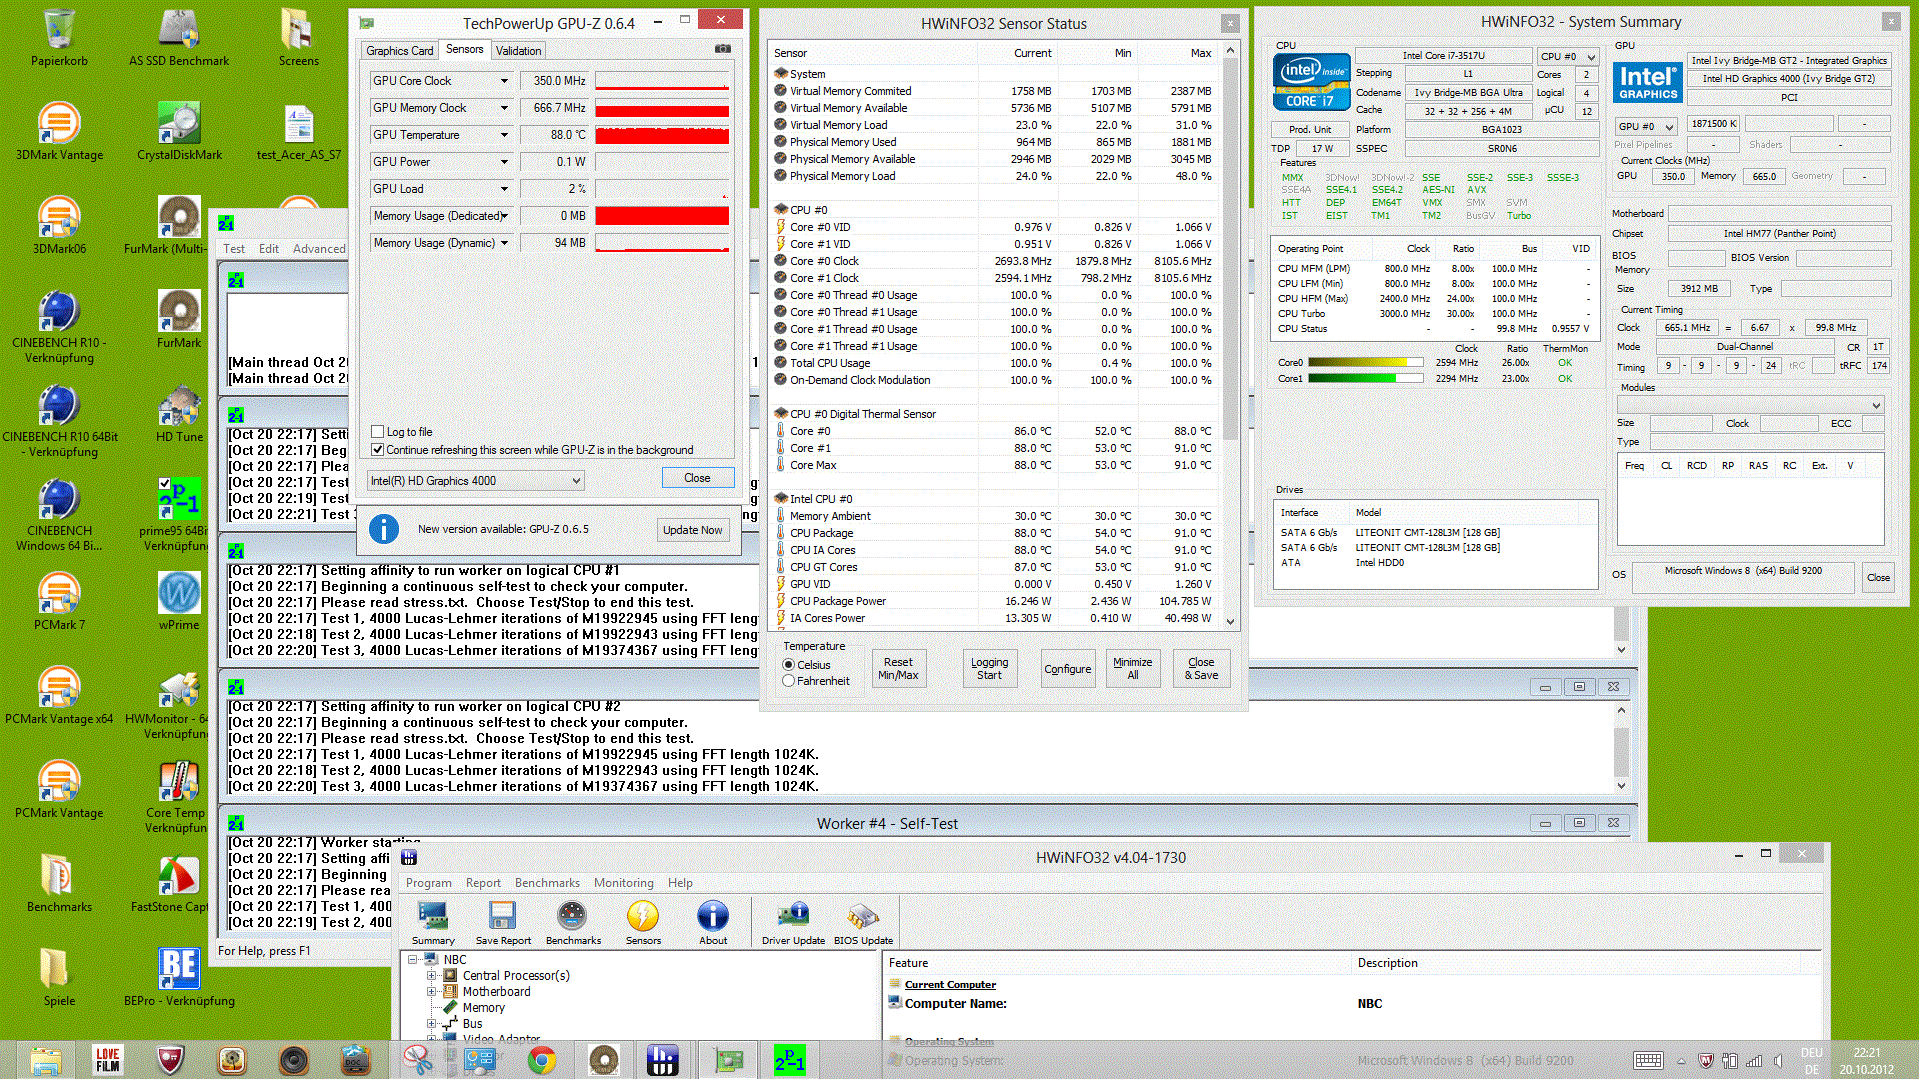The height and width of the screenshot is (1079, 1919).
Task: Select the Screens folder on the desktop
Action: pyautogui.click(x=299, y=38)
